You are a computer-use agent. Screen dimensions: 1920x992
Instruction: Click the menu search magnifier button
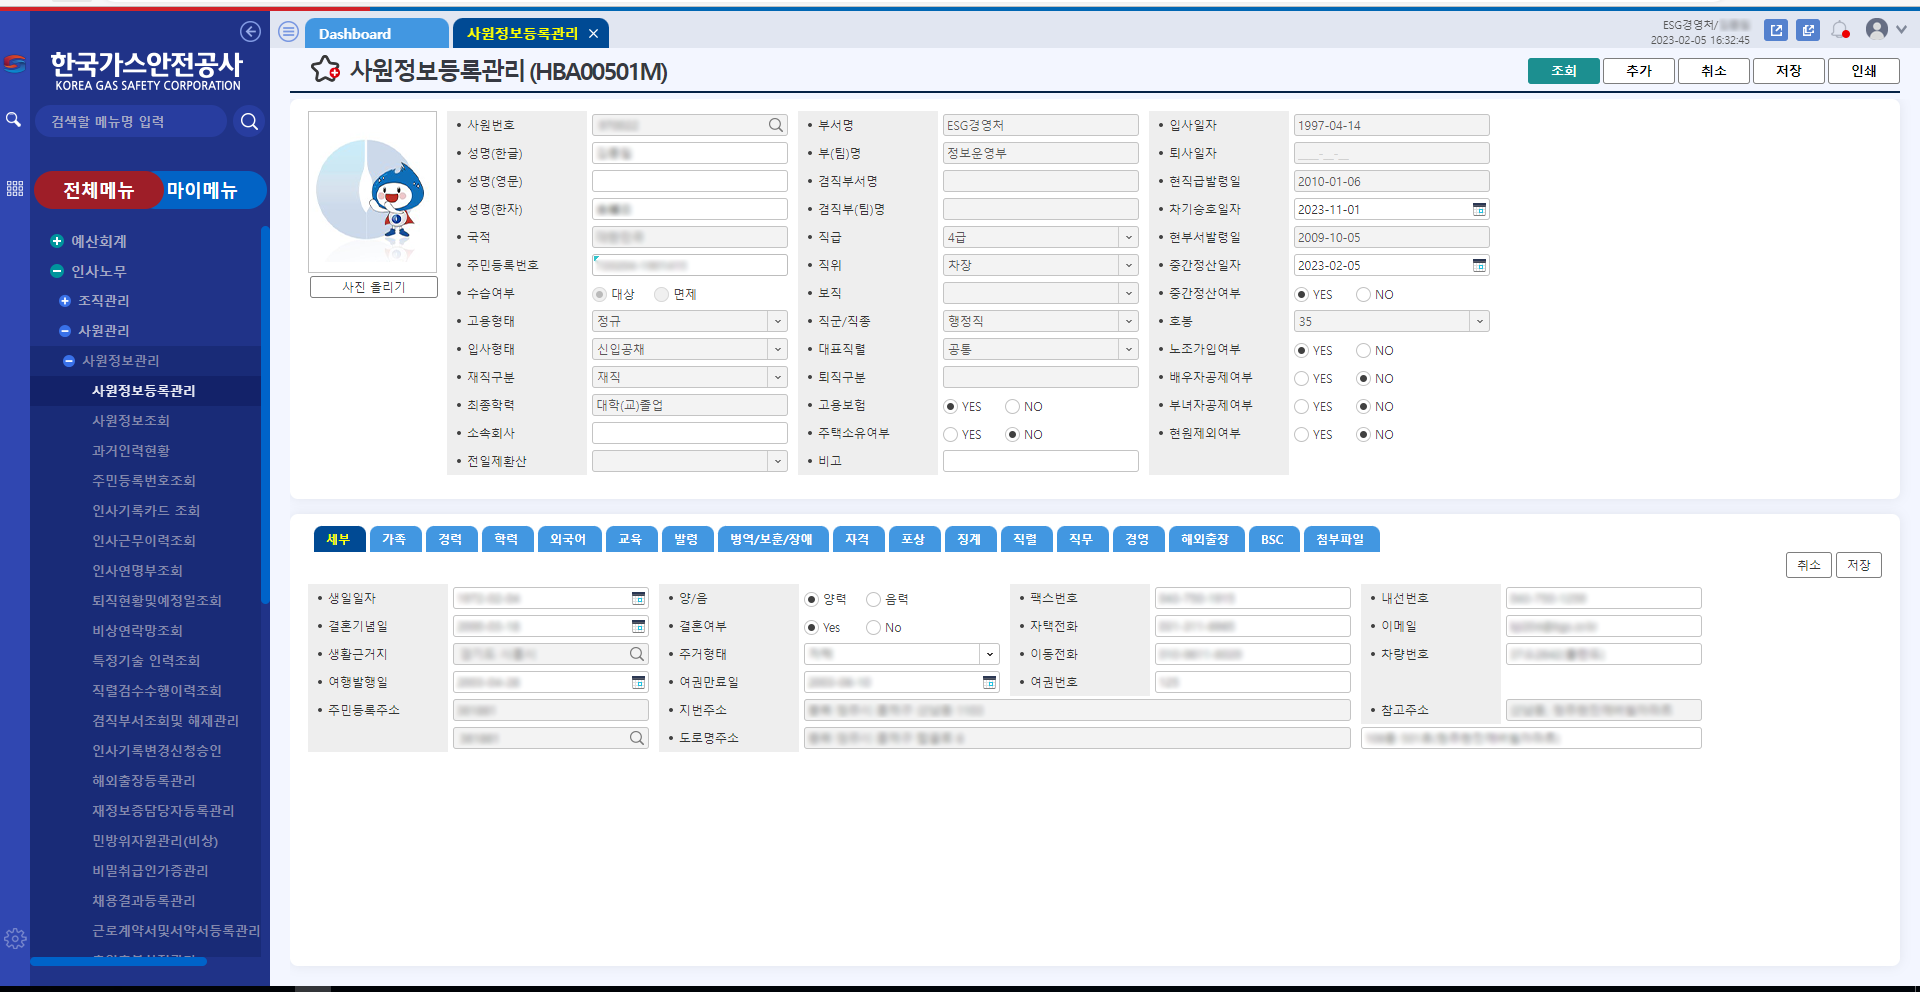tap(249, 121)
